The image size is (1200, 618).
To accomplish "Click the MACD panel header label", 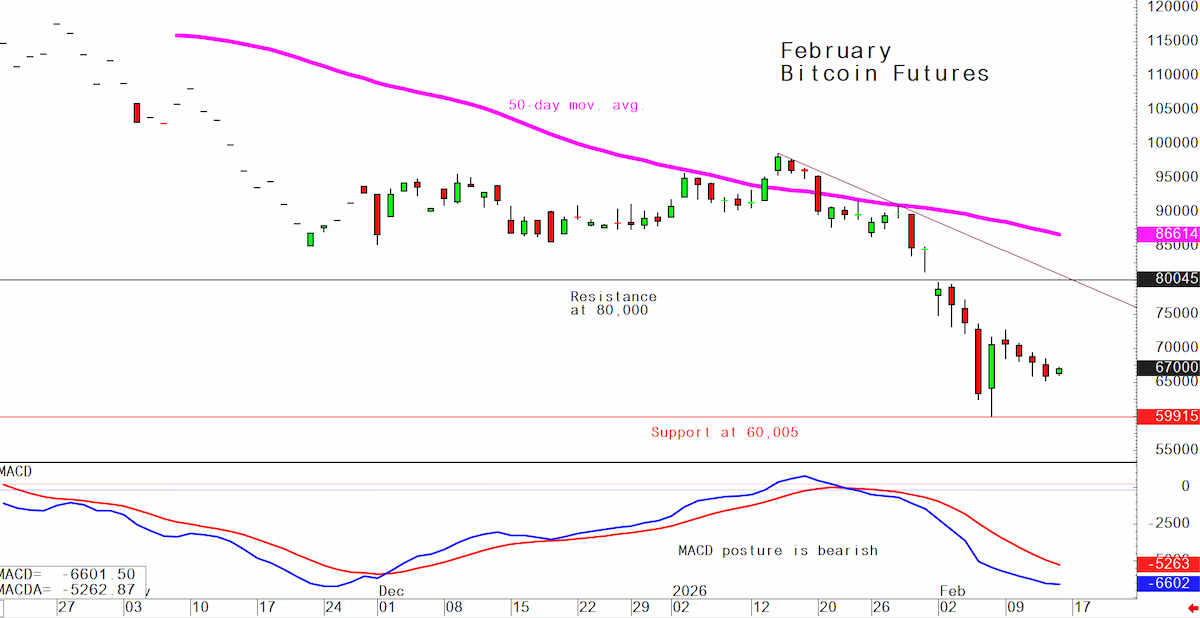I will tap(17, 470).
